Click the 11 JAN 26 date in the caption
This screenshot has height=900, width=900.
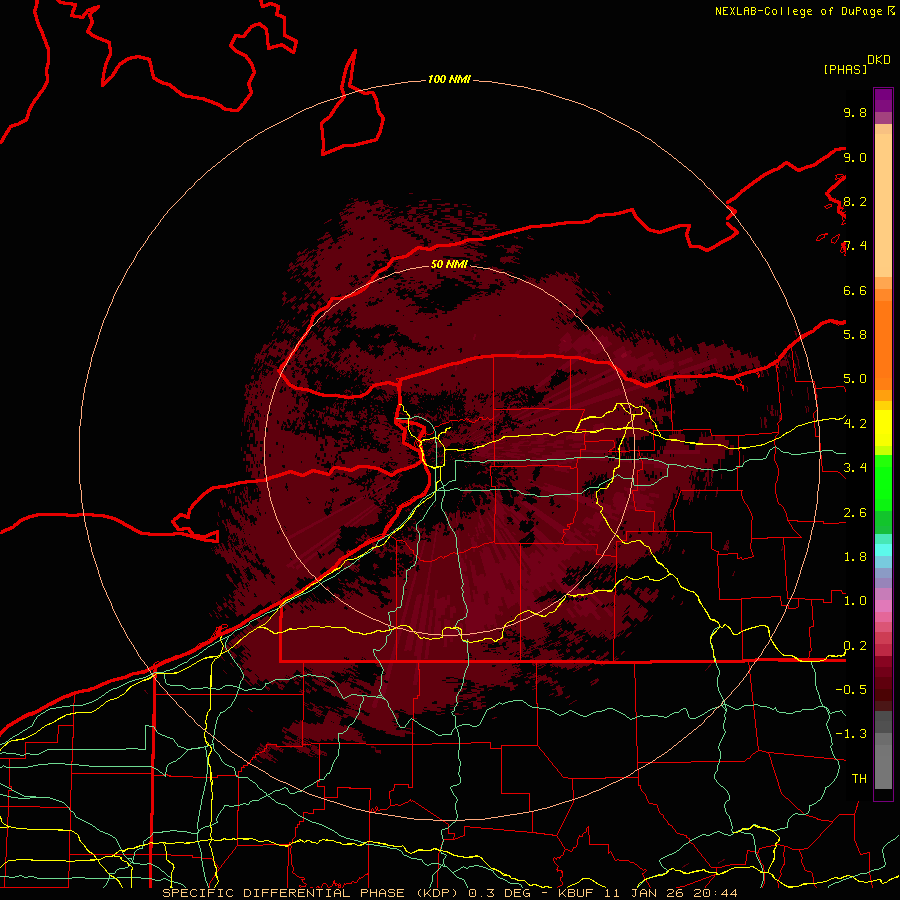[645, 893]
